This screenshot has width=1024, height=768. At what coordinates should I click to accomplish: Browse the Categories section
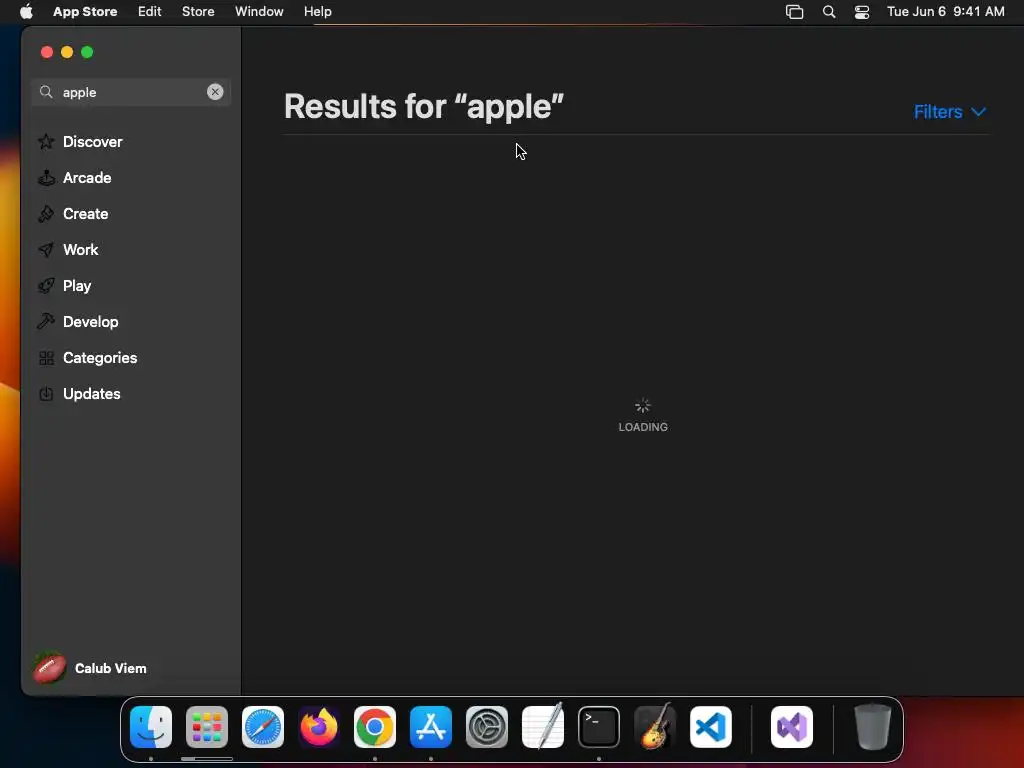click(100, 358)
